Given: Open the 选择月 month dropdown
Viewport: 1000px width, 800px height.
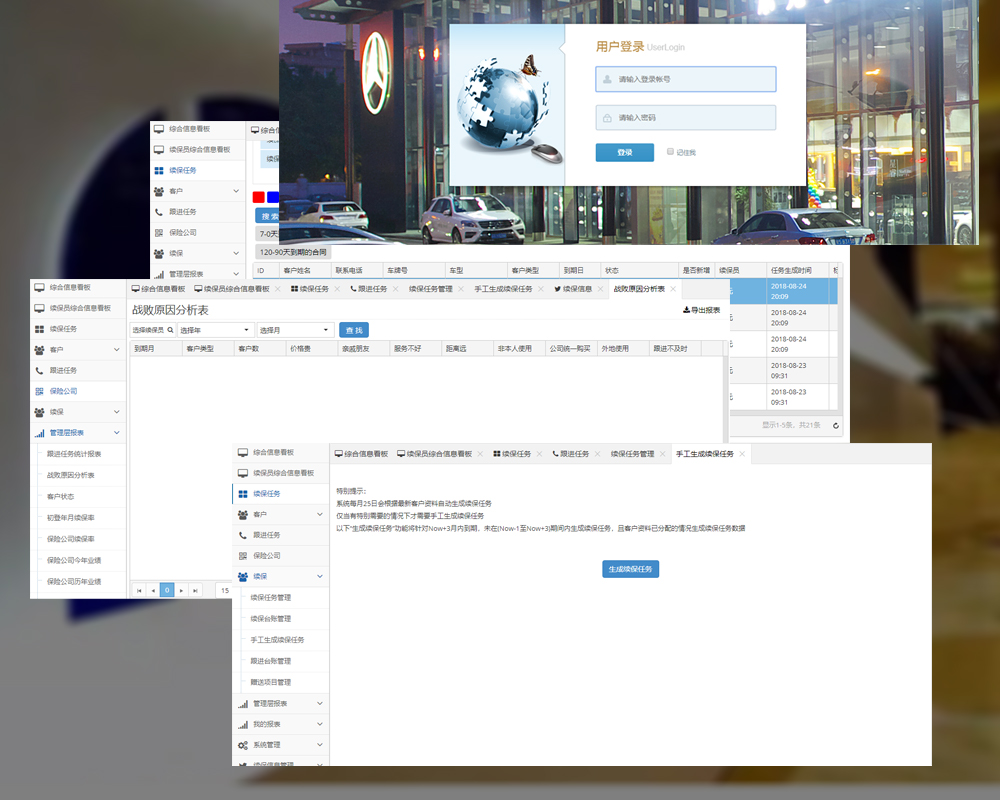Looking at the screenshot, I should [x=295, y=330].
